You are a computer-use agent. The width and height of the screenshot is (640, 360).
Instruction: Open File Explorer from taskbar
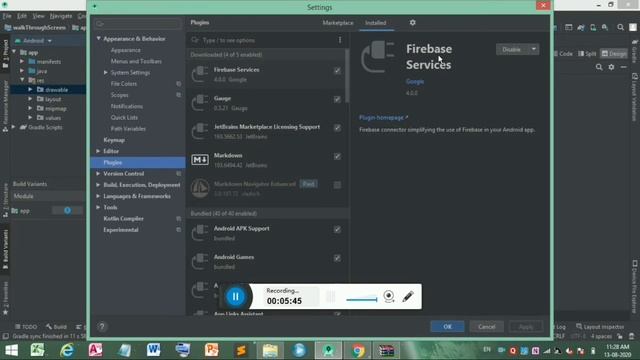[x=270, y=351]
